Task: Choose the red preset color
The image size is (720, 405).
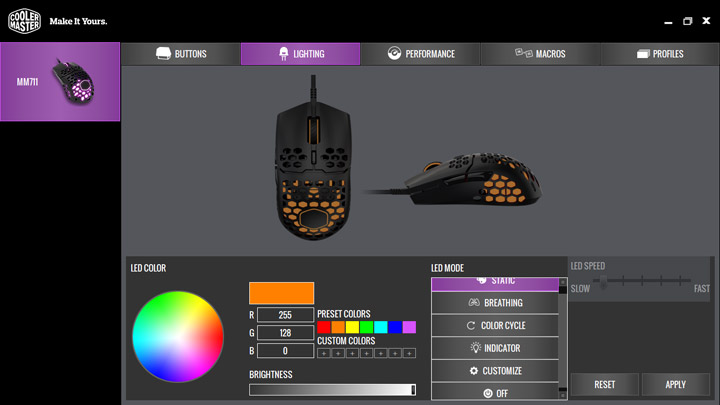Action: click(x=324, y=327)
